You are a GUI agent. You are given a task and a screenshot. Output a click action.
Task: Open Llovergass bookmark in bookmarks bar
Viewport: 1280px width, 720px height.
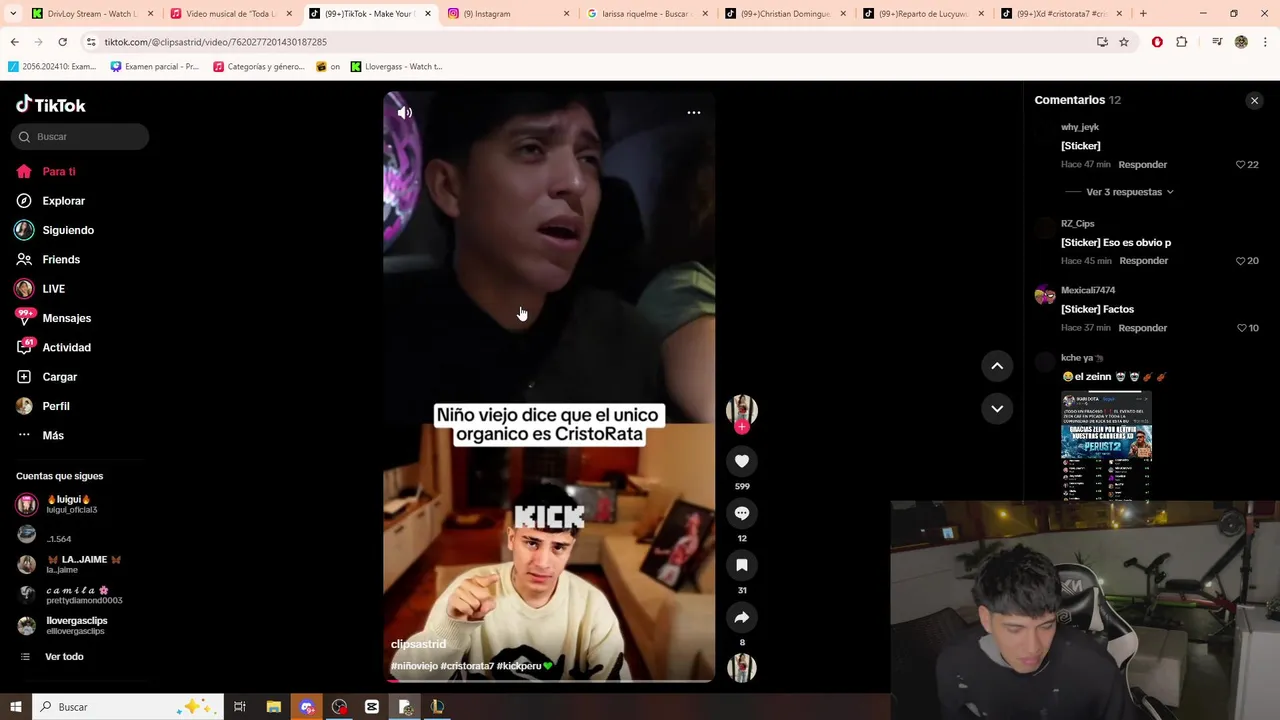point(396,67)
